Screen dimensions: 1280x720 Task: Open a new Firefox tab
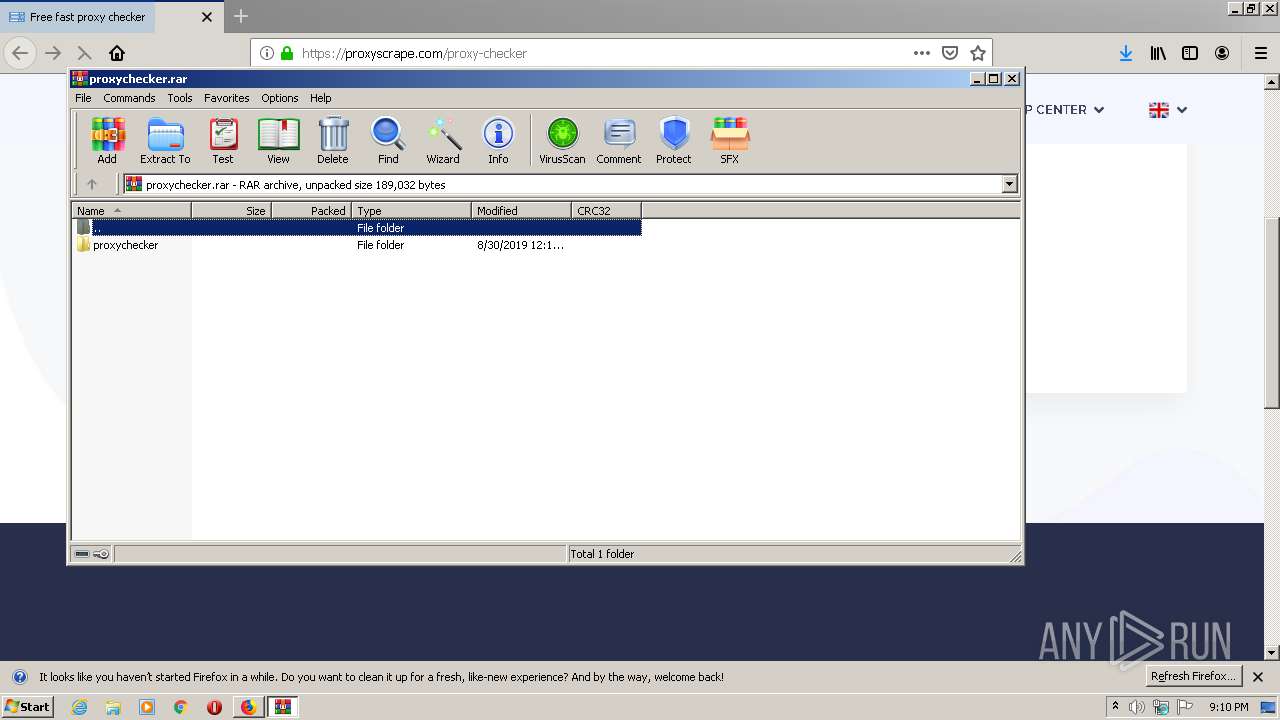coord(241,16)
